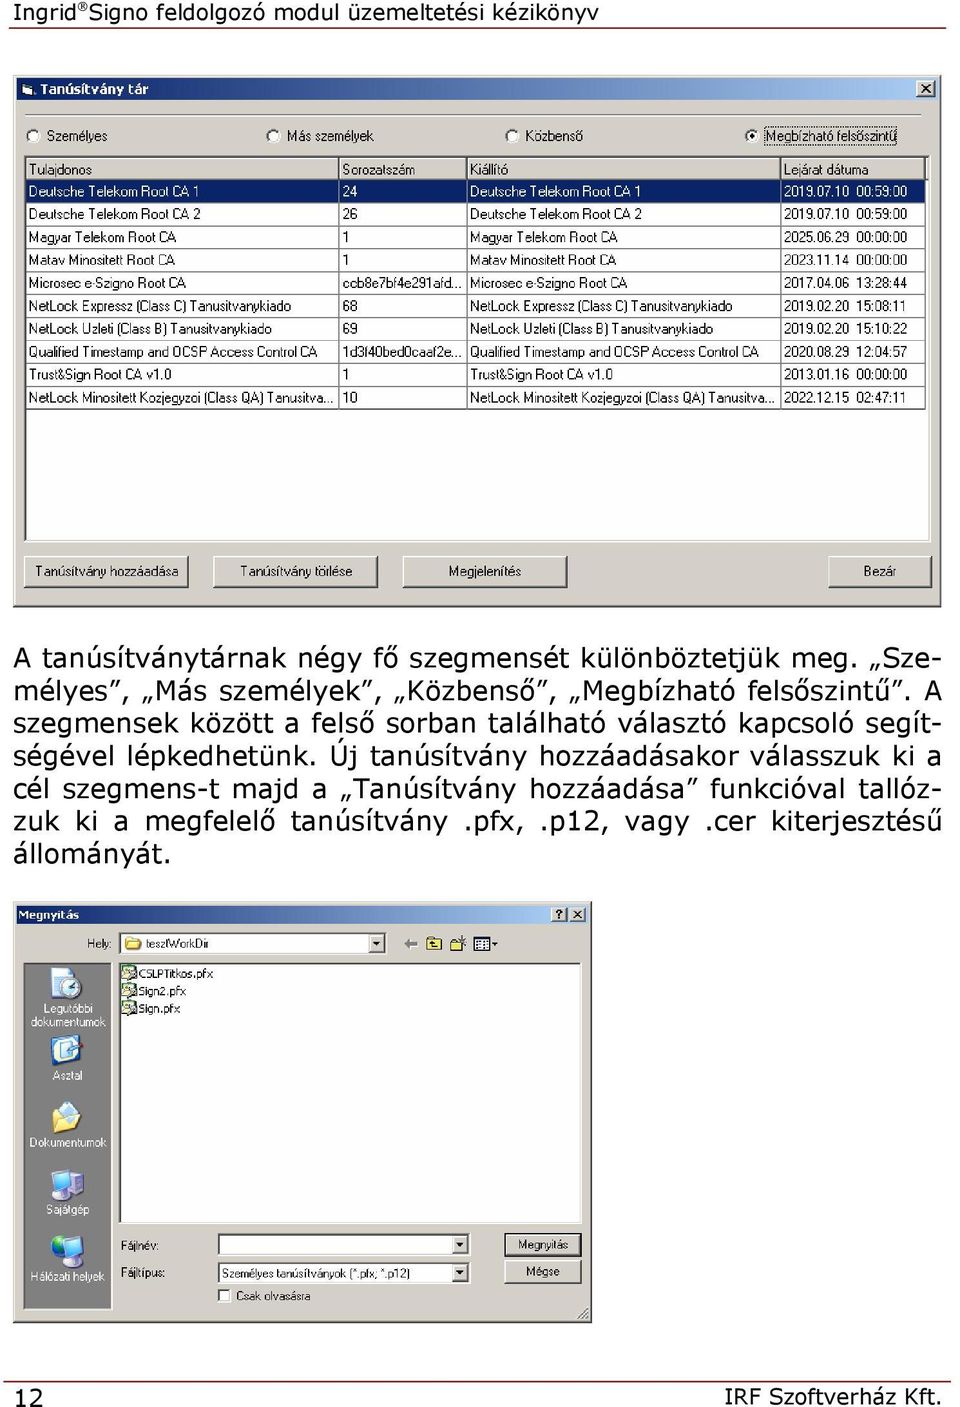The image size is (960, 1407).
Task: Select the Személyes radio button
Action: 34,136
